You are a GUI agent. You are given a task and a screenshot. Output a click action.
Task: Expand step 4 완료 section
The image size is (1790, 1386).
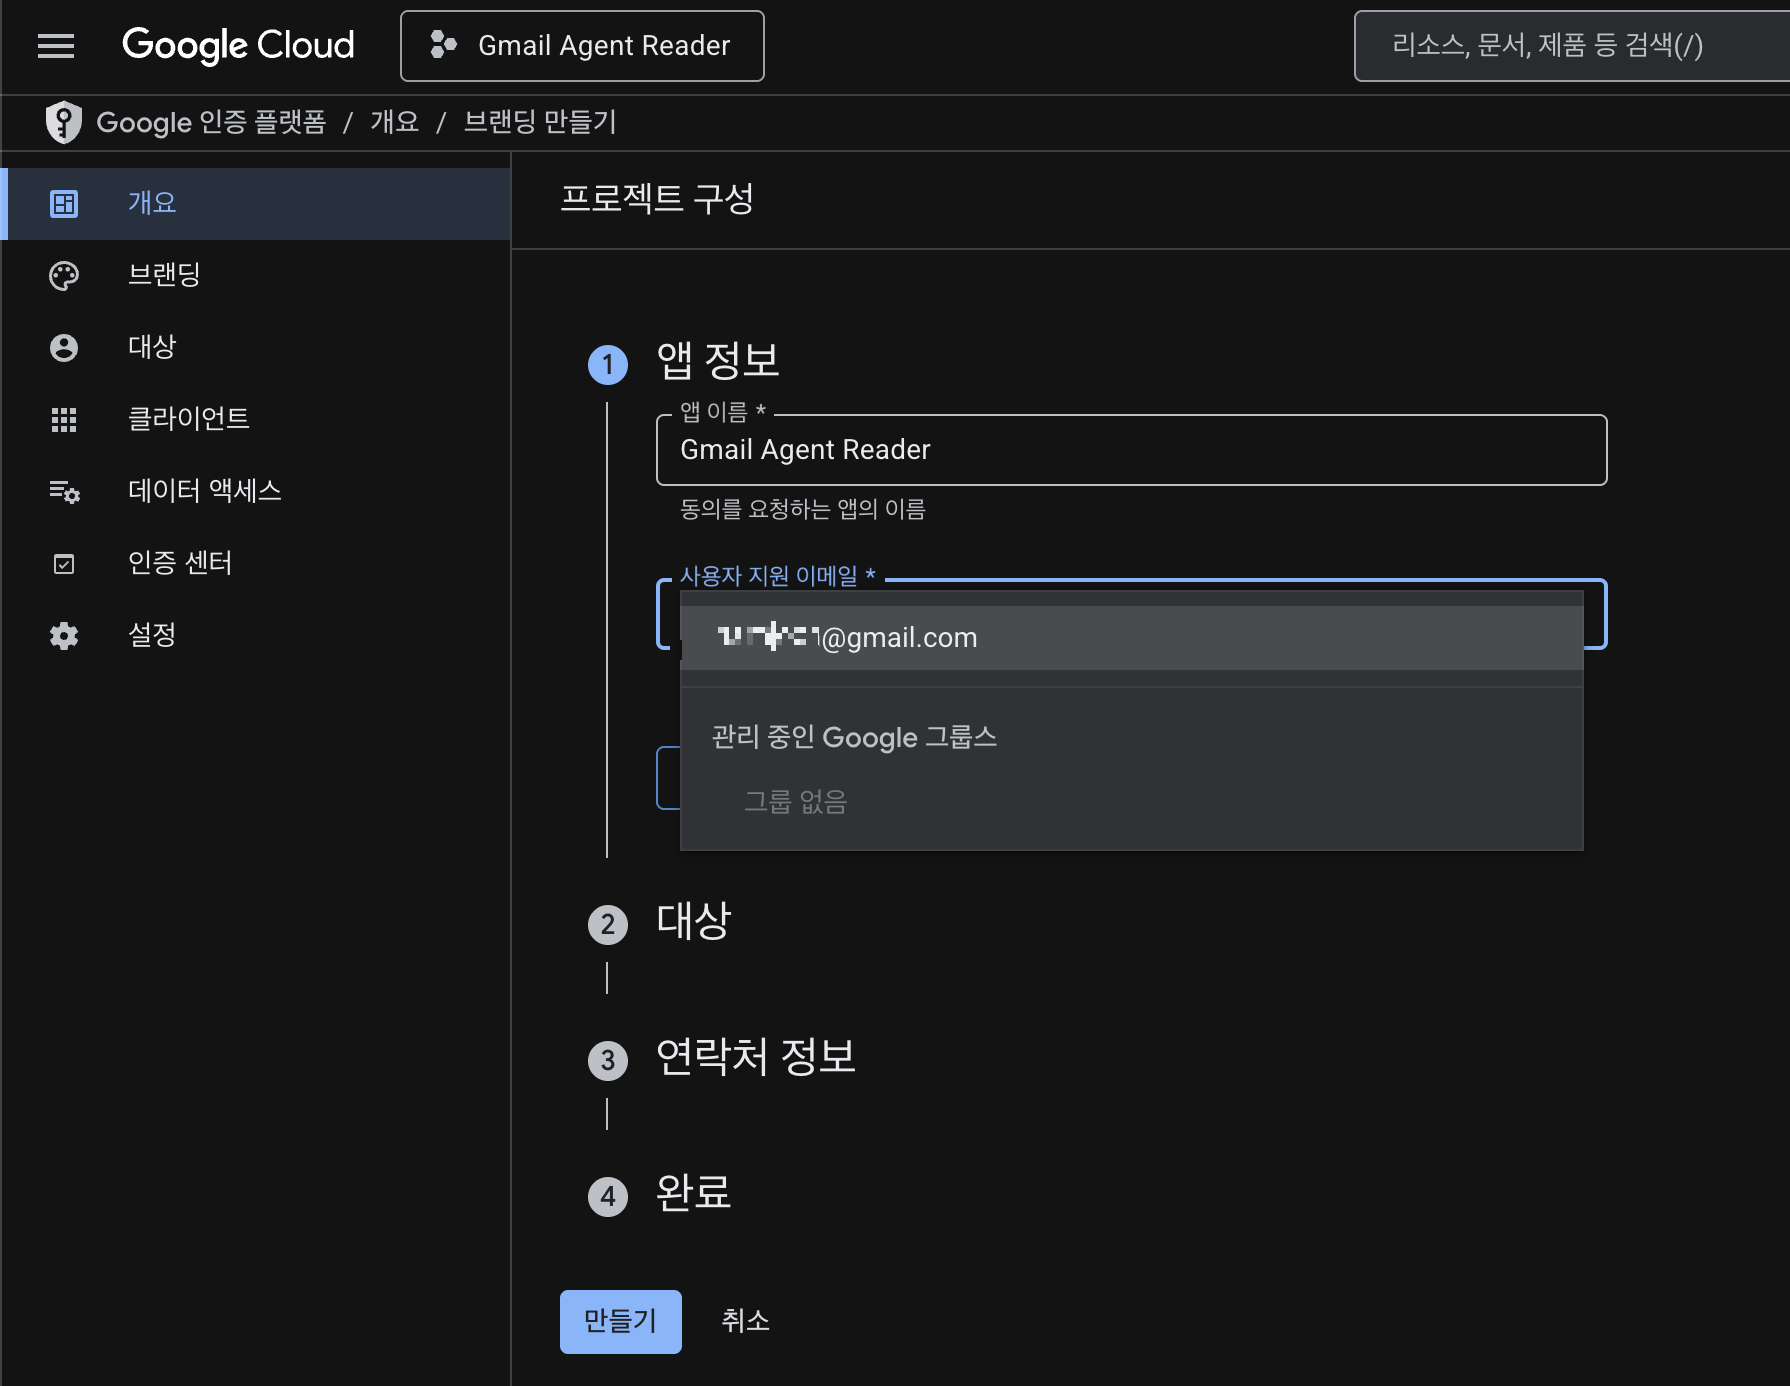click(x=693, y=1193)
